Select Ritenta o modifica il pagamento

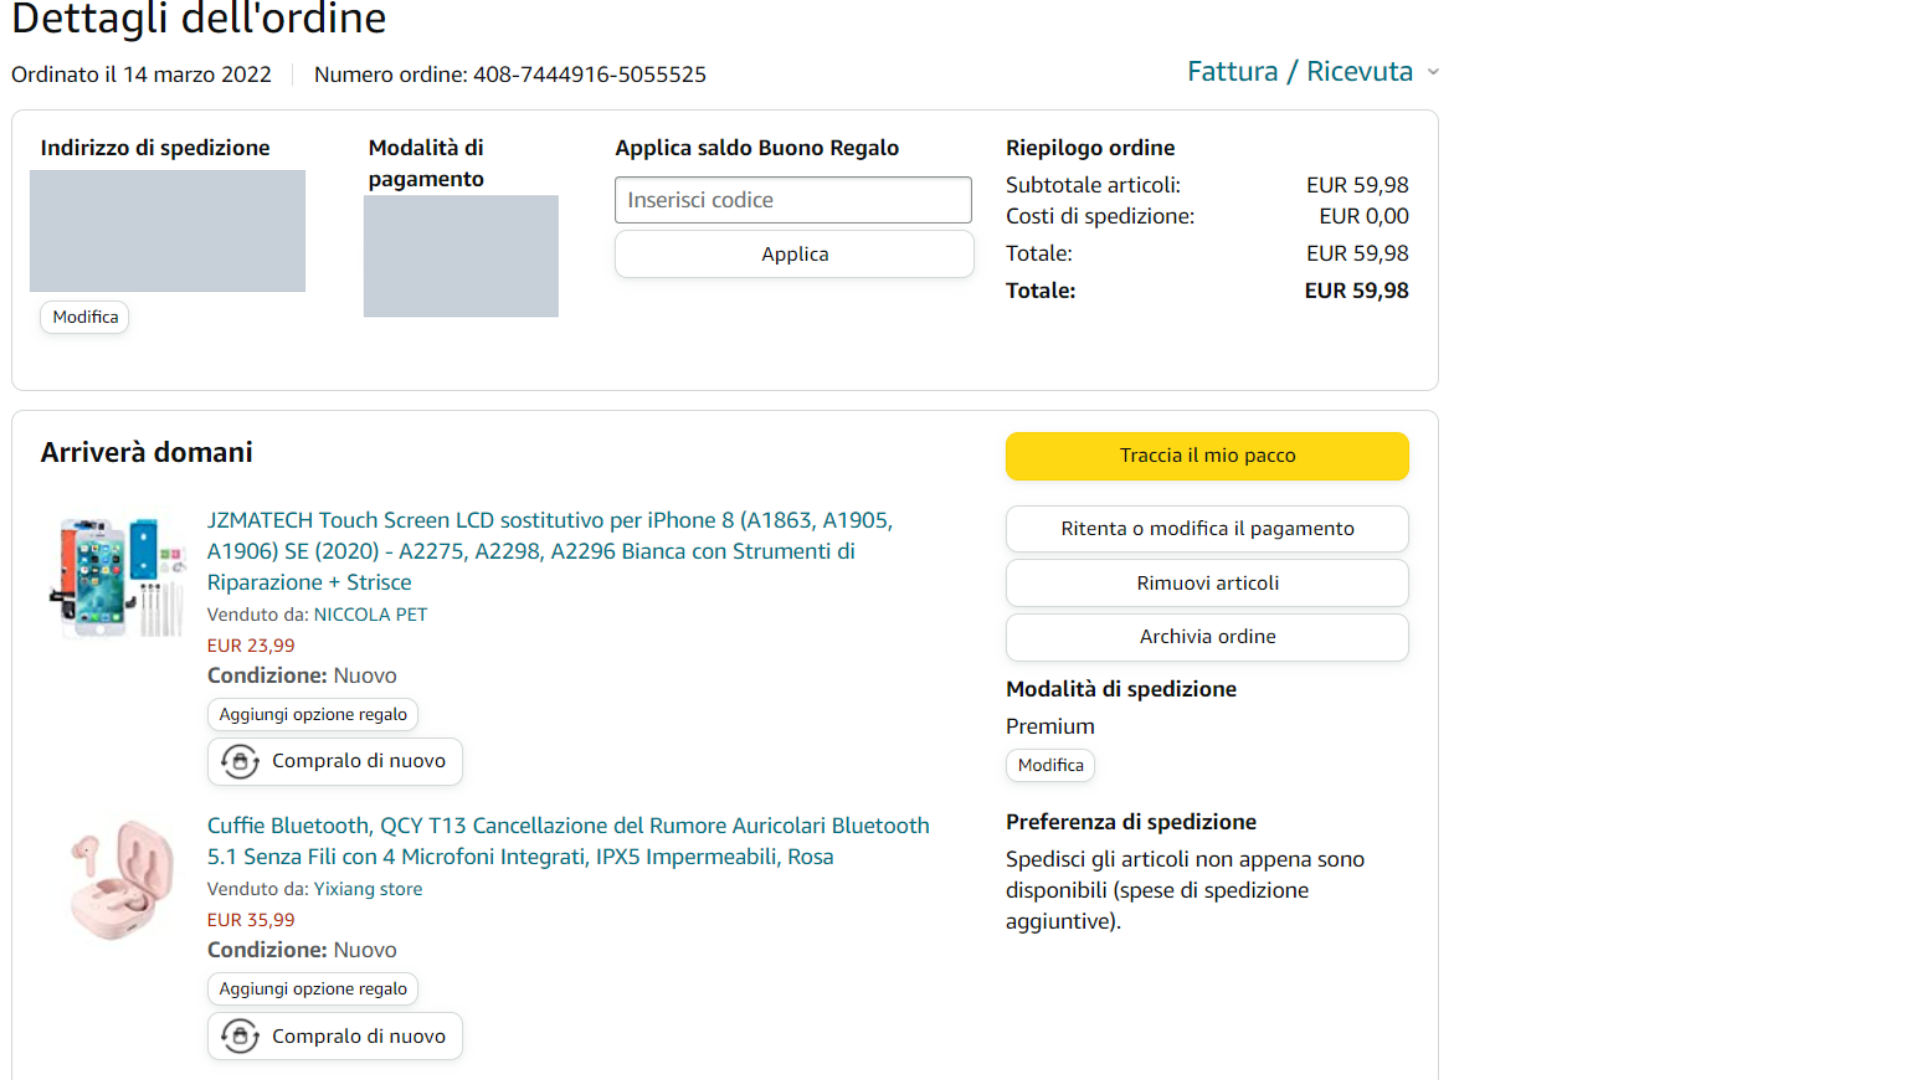(x=1207, y=529)
